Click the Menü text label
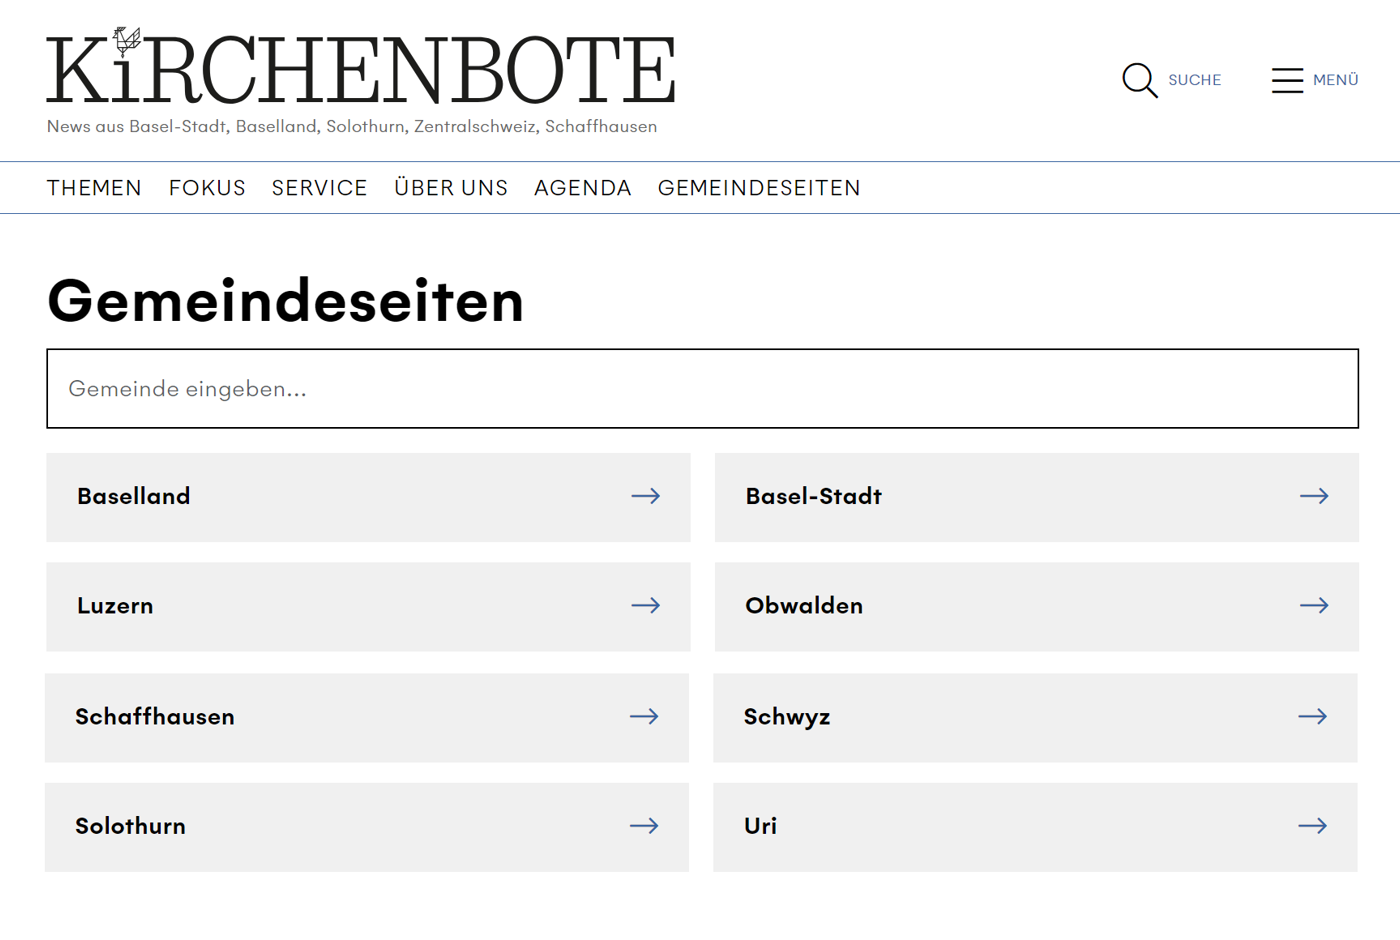1400x940 pixels. tap(1335, 80)
